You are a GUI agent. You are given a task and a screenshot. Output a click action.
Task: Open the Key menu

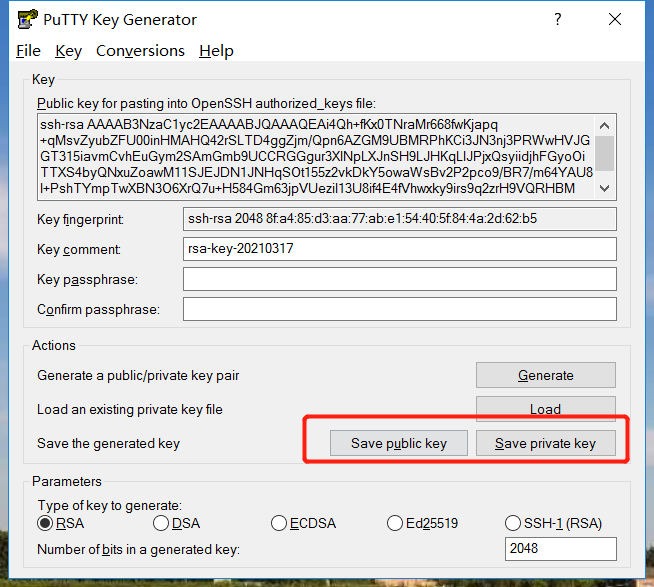click(x=68, y=51)
